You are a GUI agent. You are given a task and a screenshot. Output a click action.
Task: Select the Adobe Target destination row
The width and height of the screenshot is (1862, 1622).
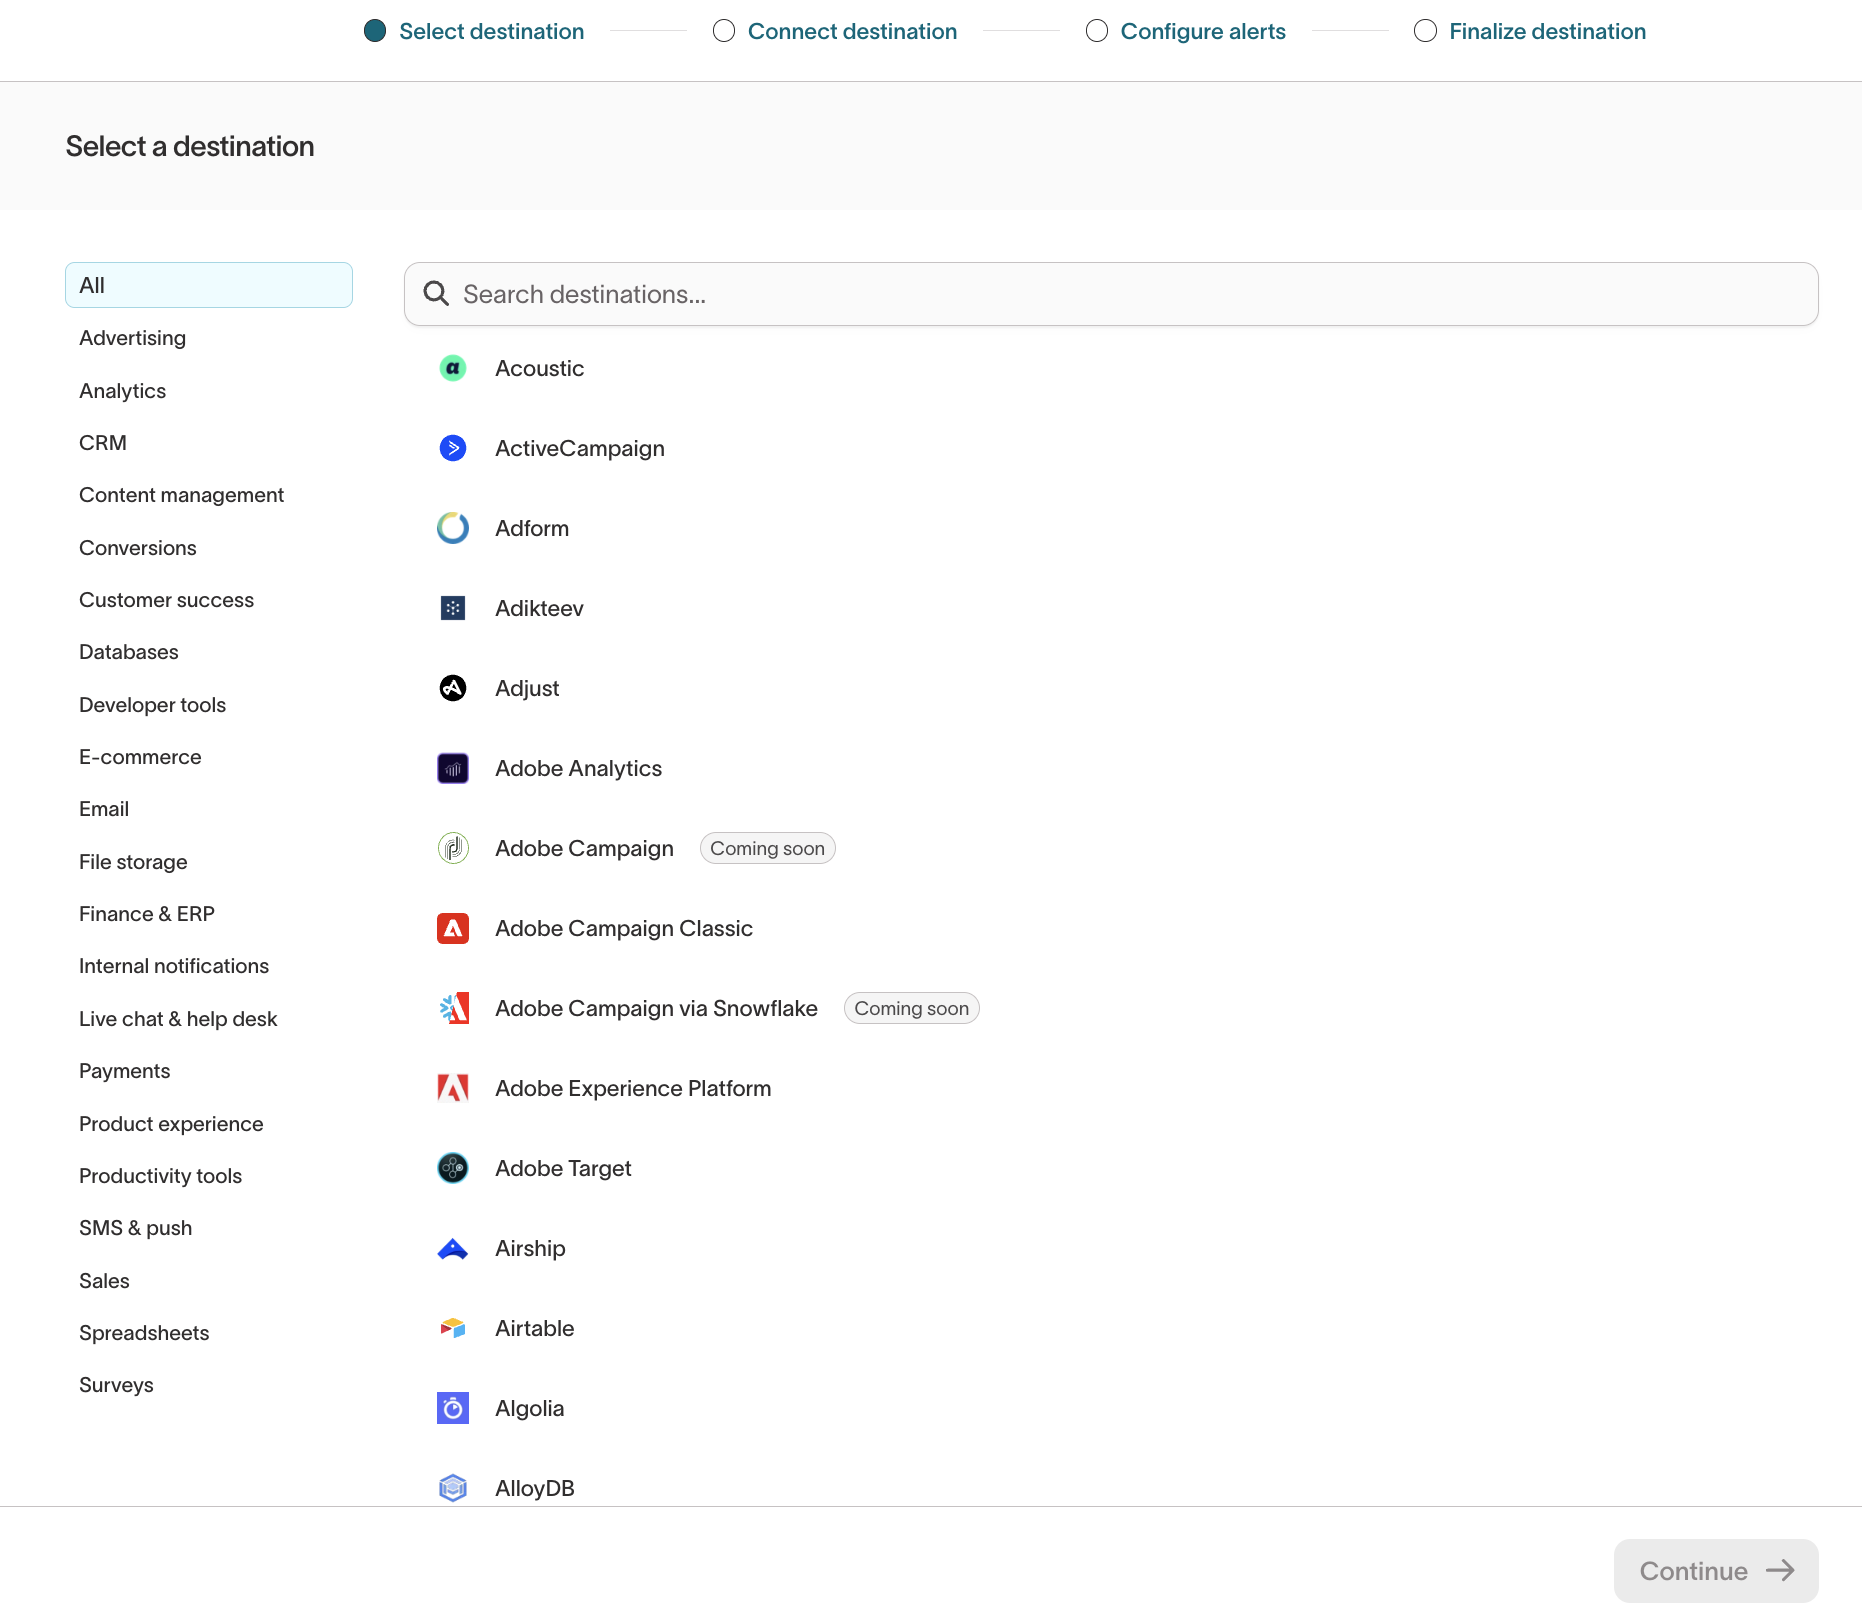[563, 1168]
